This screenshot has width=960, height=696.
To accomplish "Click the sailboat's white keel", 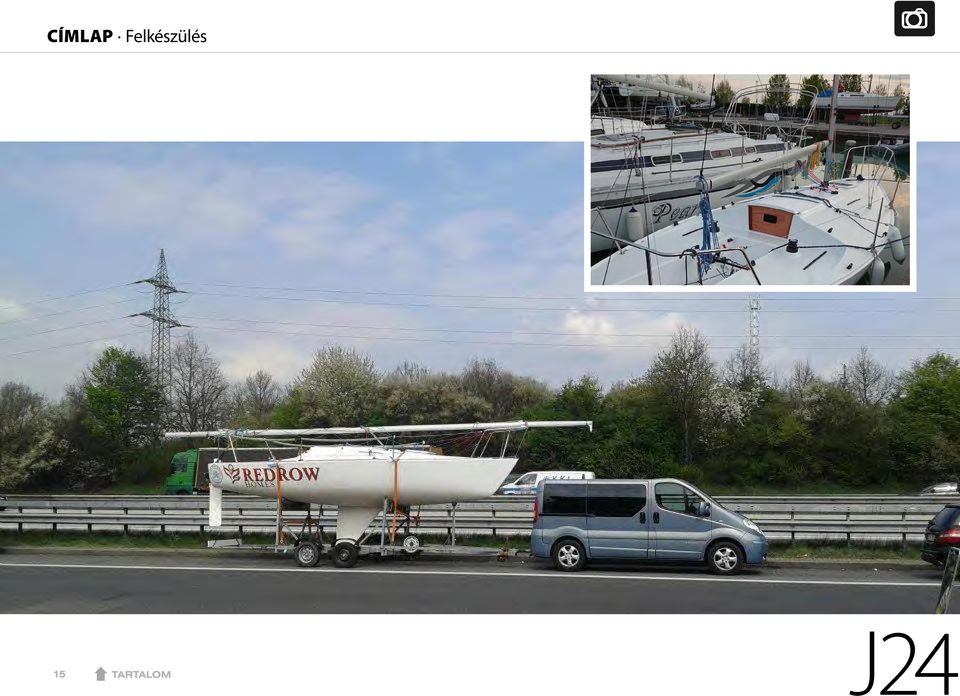I will 356,523.
